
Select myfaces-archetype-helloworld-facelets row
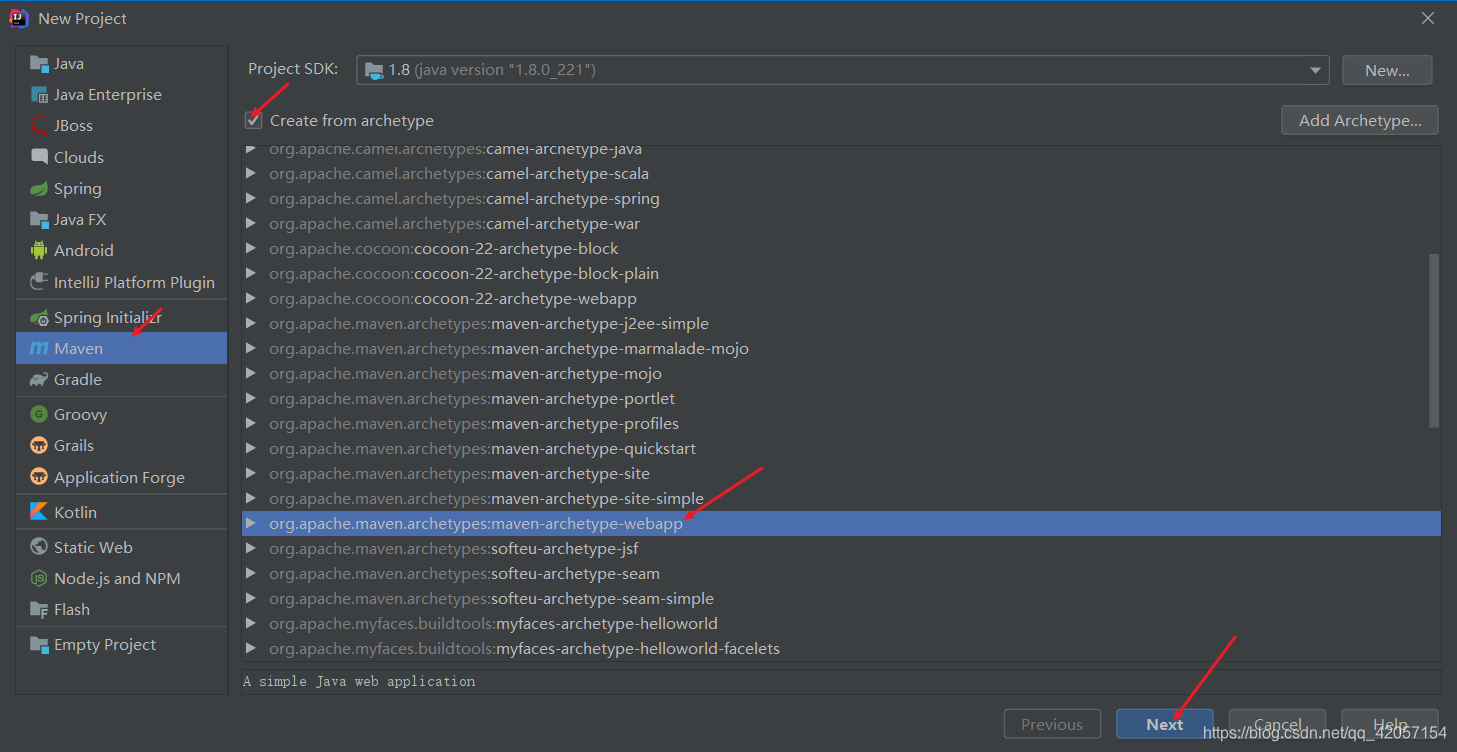(841, 649)
